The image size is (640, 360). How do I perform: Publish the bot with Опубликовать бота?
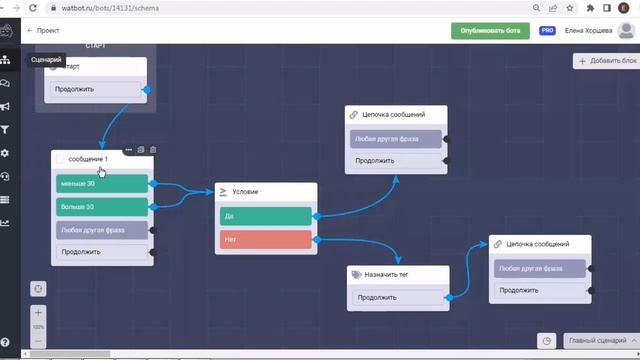coord(490,31)
